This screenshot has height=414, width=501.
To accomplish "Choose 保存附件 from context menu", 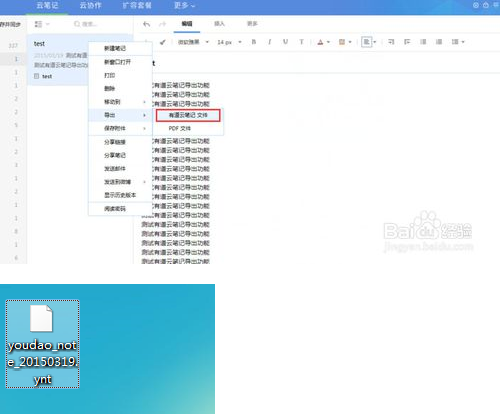I will (120, 128).
